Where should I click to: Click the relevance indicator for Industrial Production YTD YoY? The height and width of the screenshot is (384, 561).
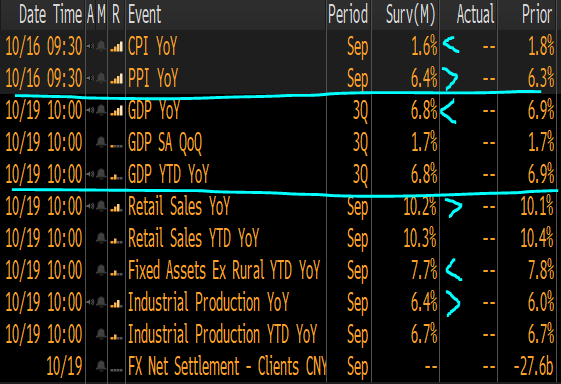116,337
